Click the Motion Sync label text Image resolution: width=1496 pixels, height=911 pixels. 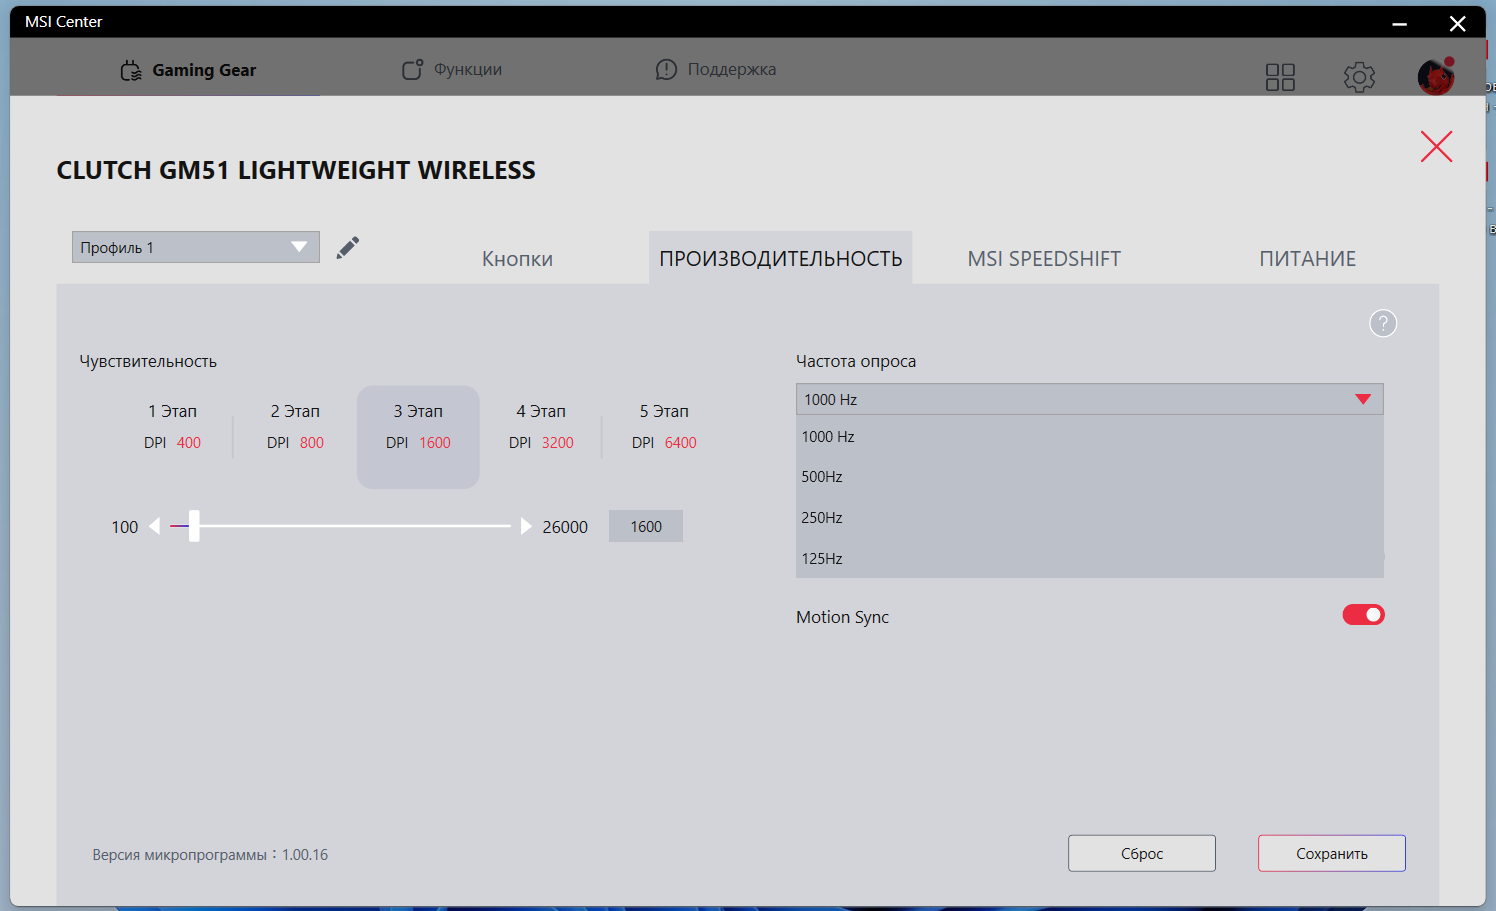click(842, 617)
